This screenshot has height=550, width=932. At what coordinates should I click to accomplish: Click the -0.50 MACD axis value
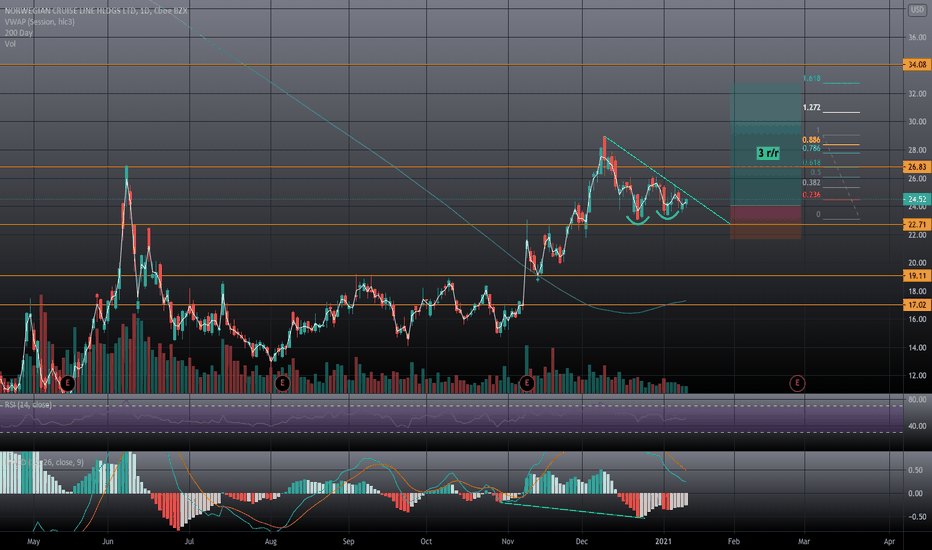tap(914, 517)
